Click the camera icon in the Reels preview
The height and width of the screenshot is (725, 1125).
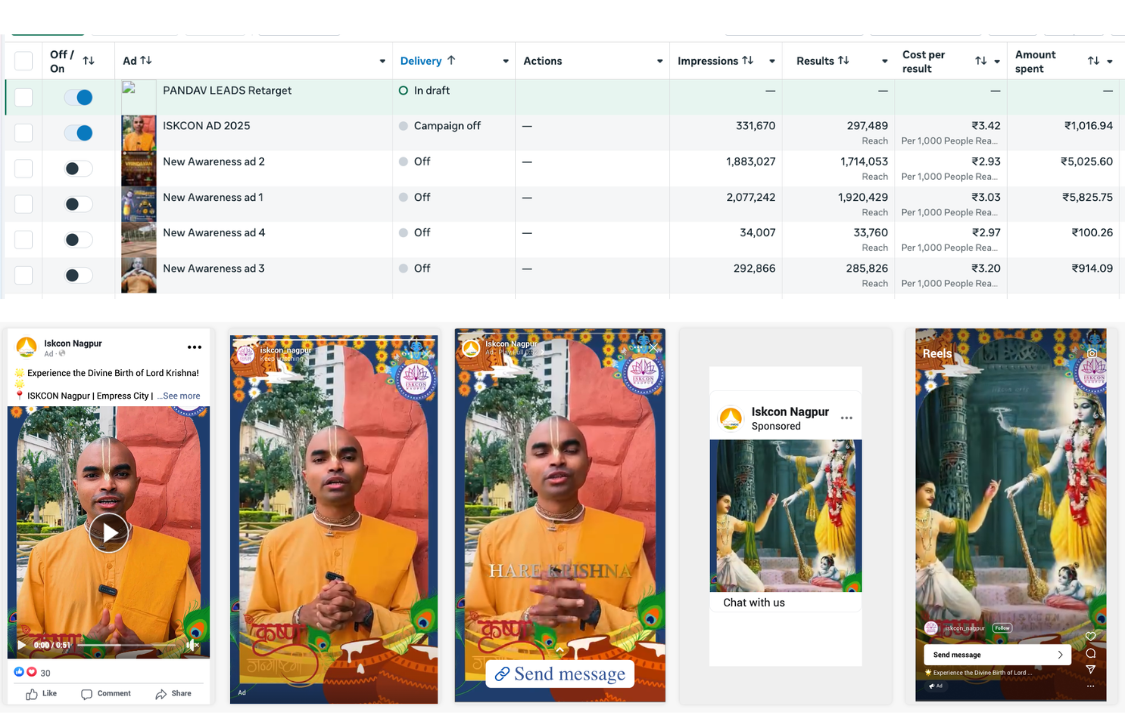pos(1092,353)
